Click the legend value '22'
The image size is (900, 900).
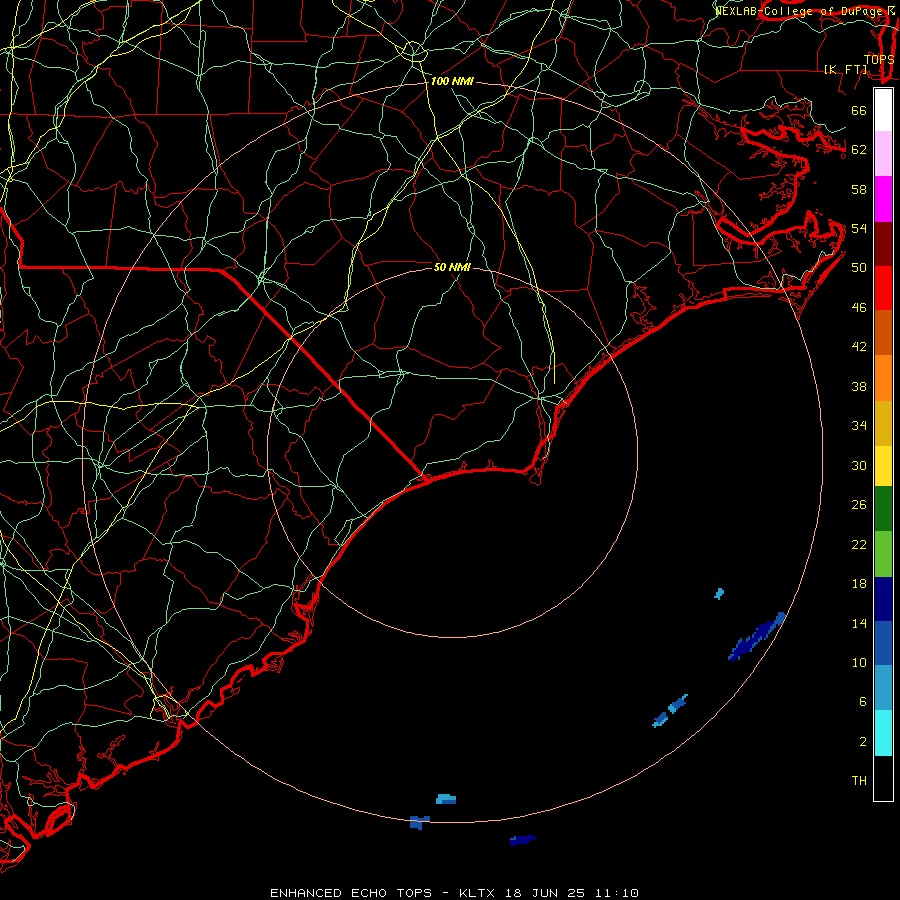pos(859,545)
